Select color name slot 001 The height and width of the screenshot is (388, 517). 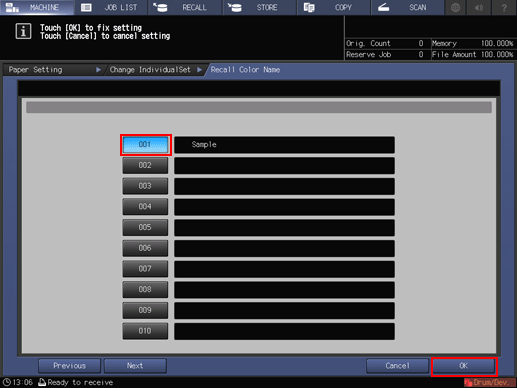(145, 145)
